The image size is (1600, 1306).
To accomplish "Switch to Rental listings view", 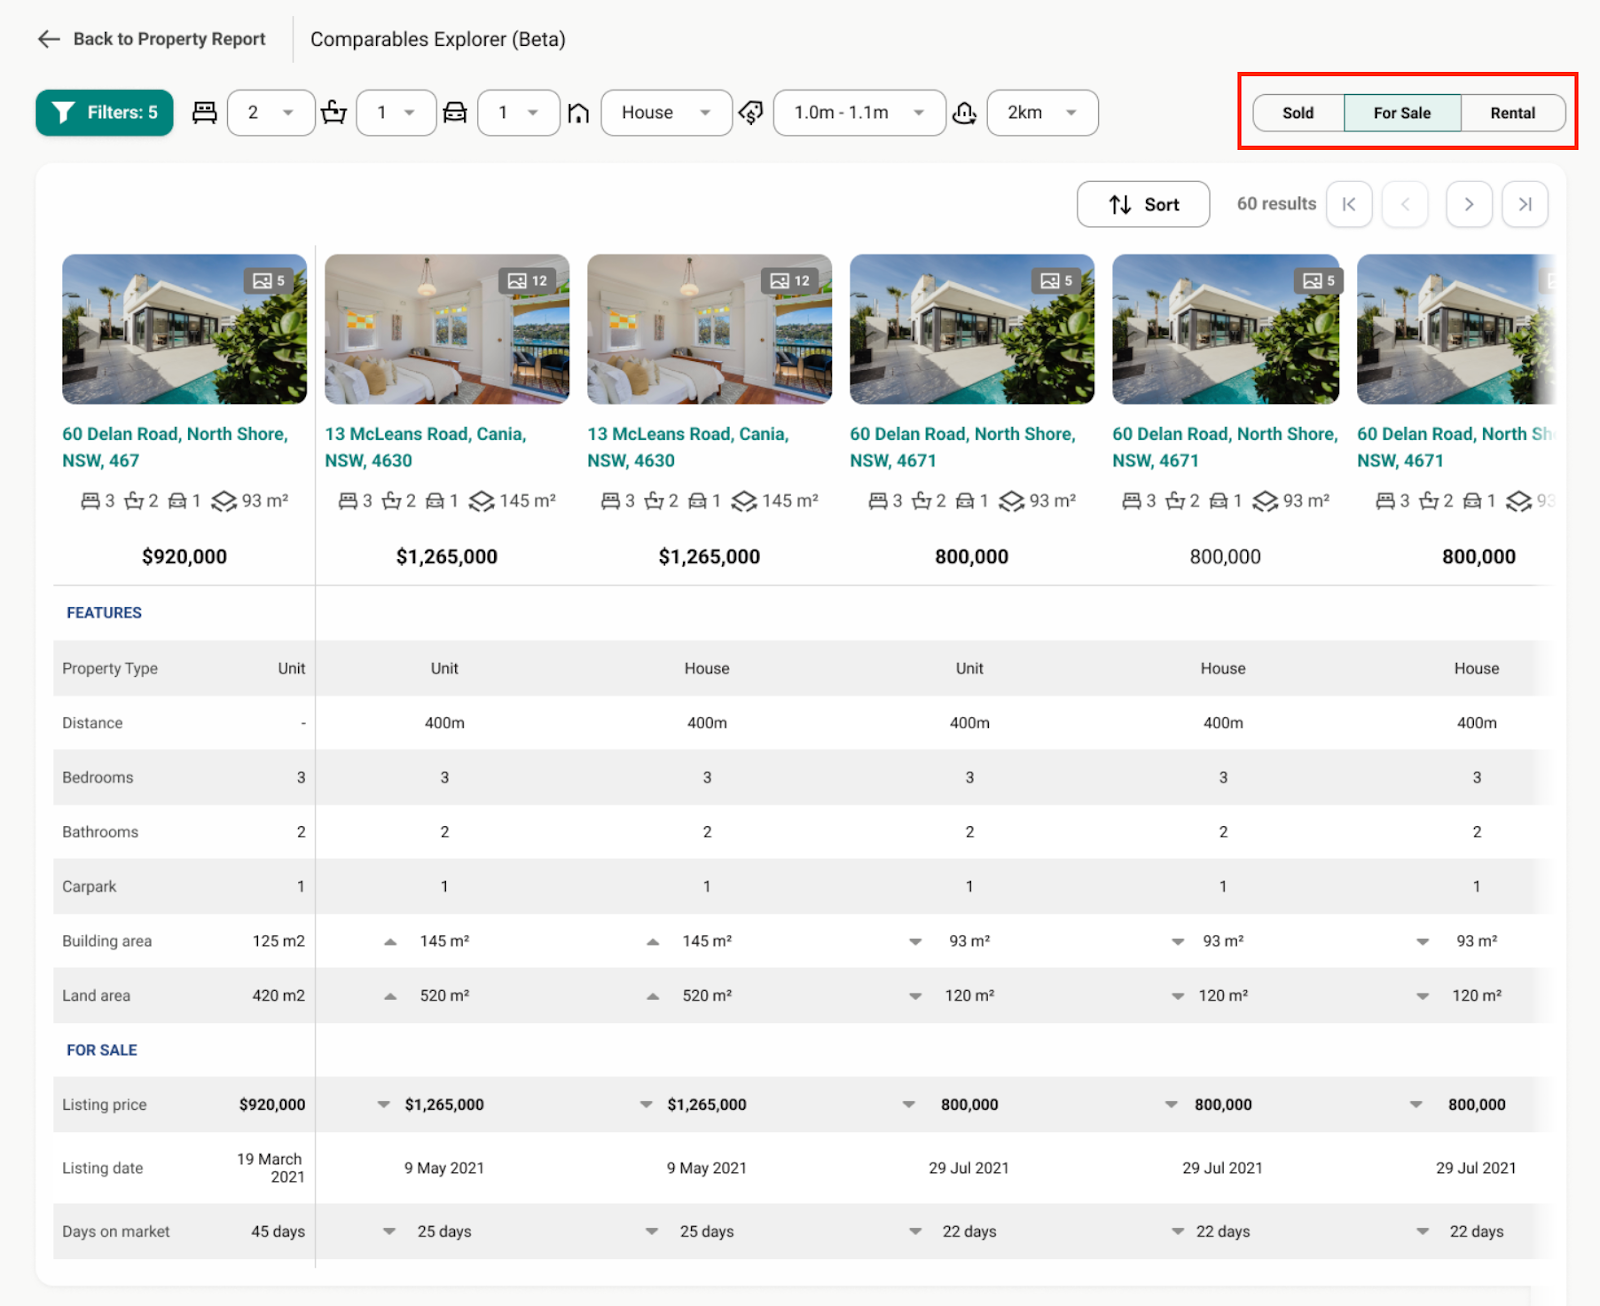I will click(1512, 113).
